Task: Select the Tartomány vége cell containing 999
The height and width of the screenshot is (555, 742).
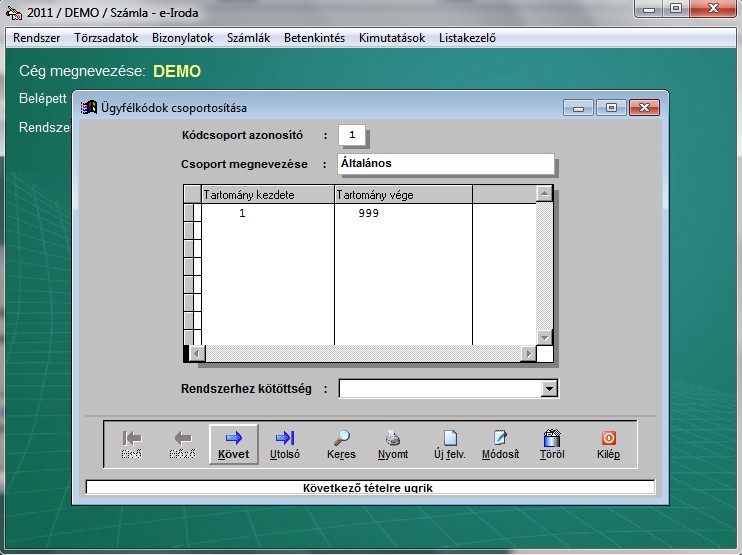Action: point(402,213)
